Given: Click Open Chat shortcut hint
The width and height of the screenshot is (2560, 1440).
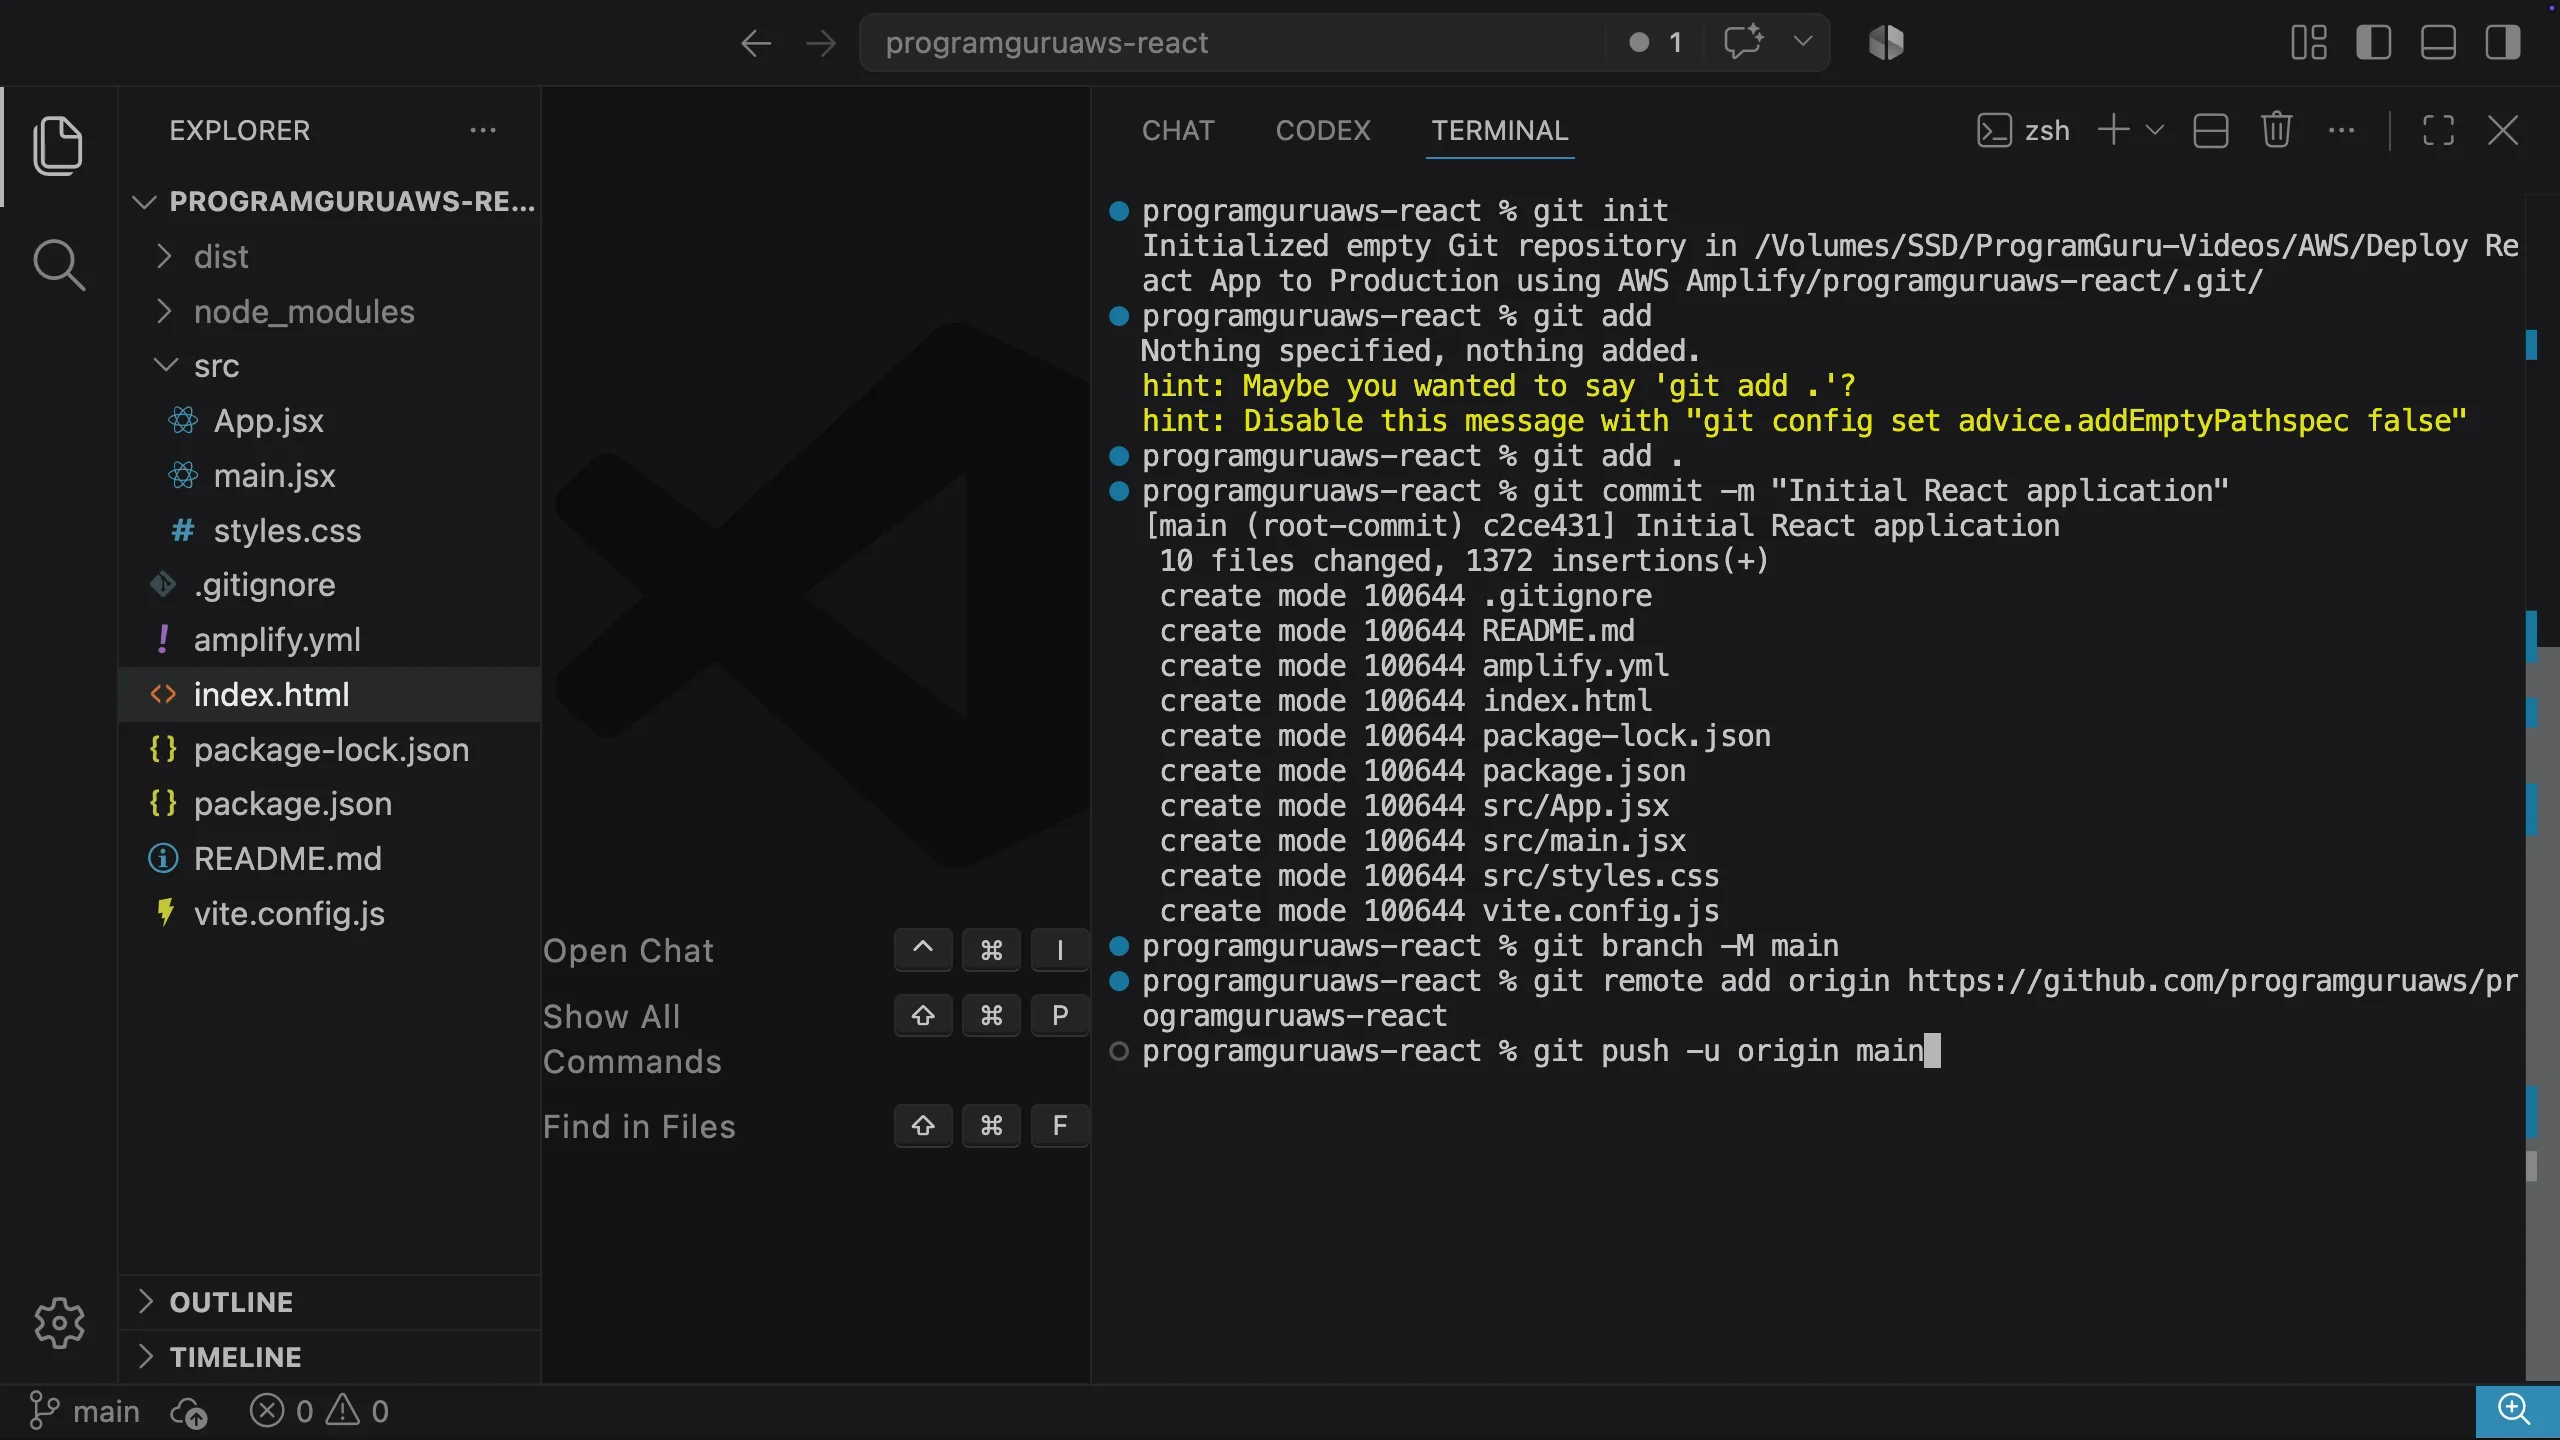Looking at the screenshot, I should [x=816, y=950].
